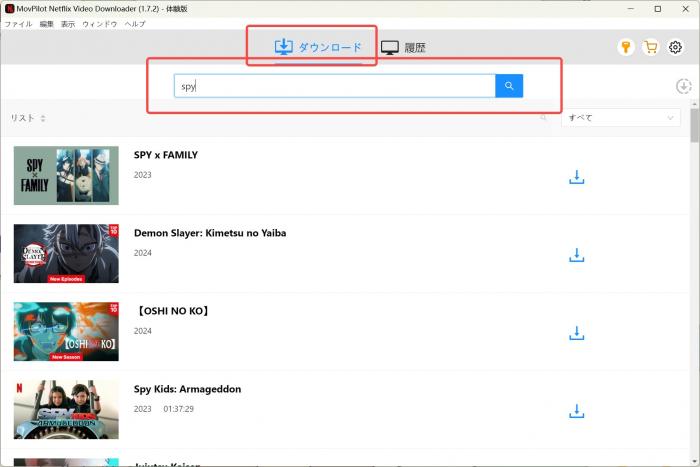Viewport: 700px width, 467px height.
Task: Open the ウィンドウ menu
Action: coord(100,24)
